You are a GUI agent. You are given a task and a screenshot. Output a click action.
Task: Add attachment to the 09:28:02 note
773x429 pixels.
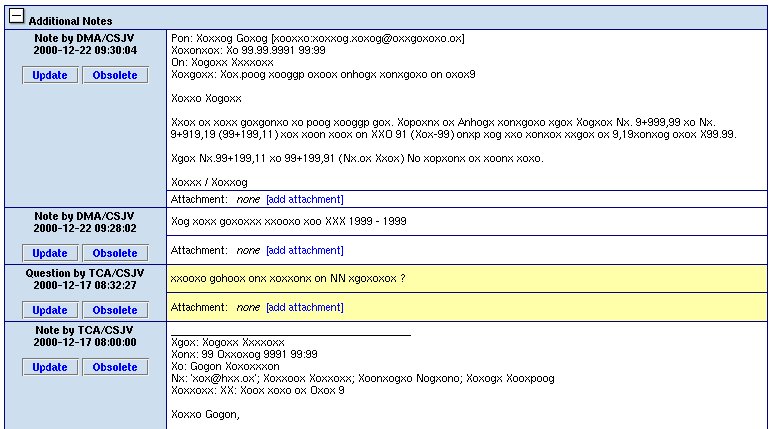(304, 250)
